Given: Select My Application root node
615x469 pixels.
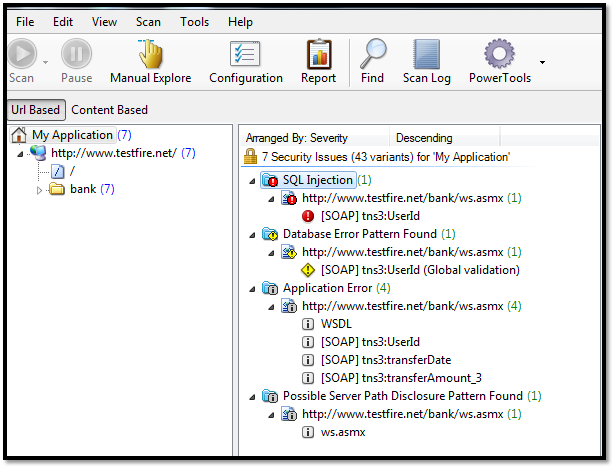Looking at the screenshot, I should tap(72, 135).
